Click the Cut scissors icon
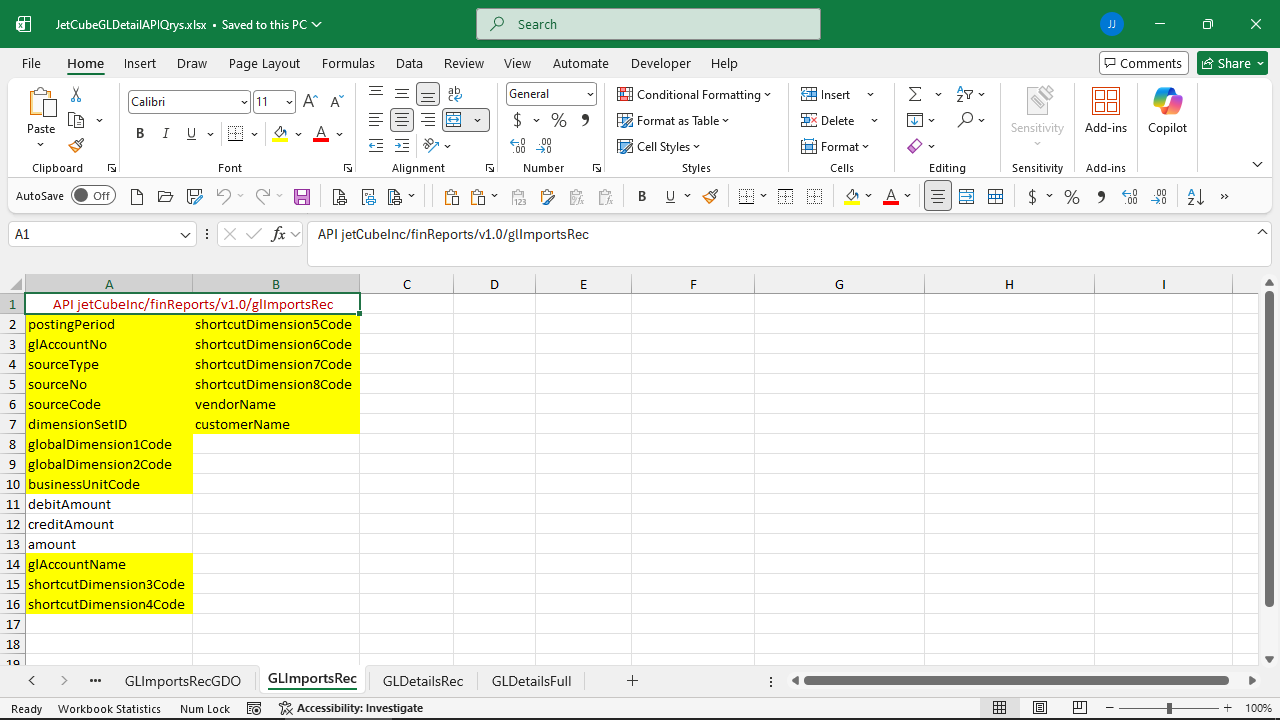This screenshot has height=720, width=1280. coord(76,94)
